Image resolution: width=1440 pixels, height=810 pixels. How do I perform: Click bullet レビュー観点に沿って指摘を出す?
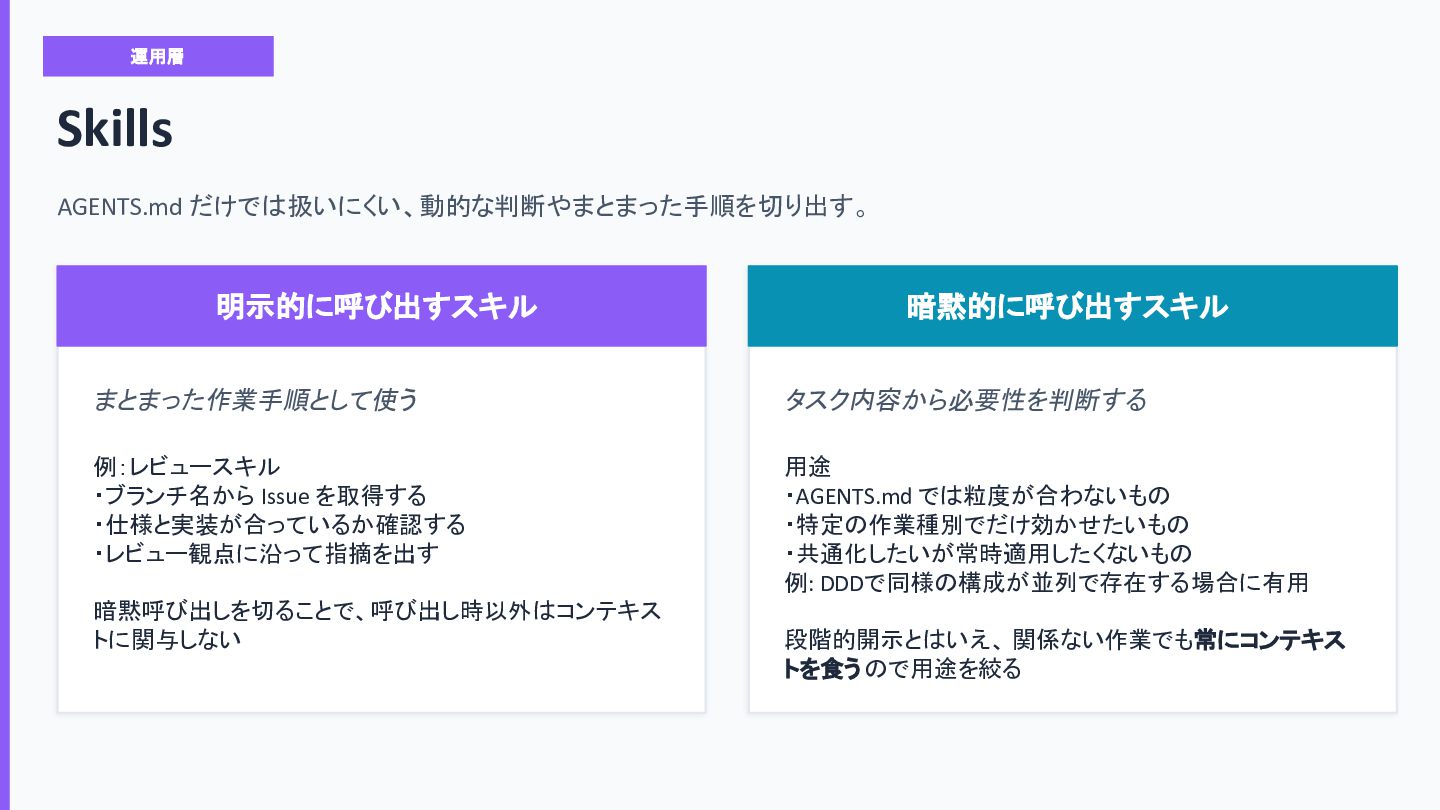(x=267, y=553)
